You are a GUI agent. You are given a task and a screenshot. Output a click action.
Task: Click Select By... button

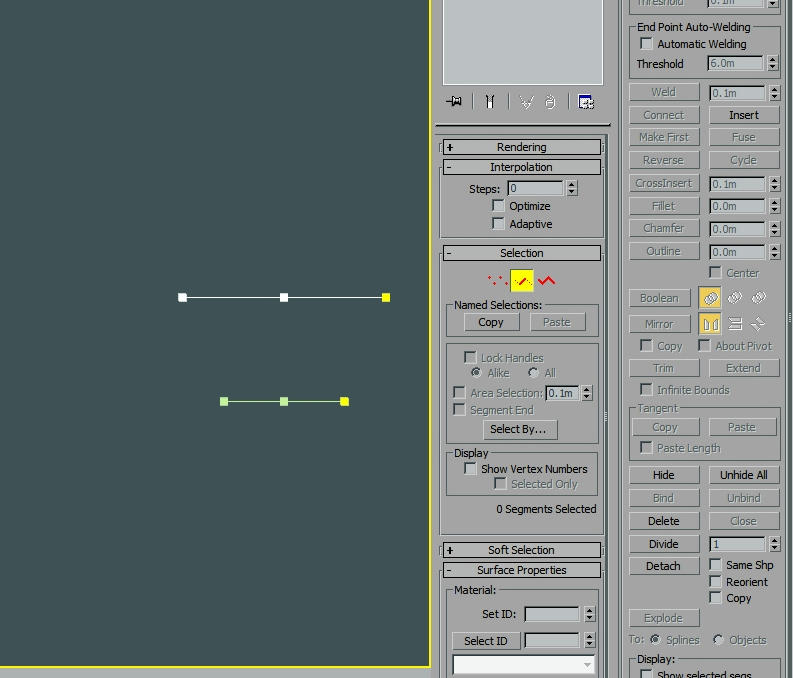[x=520, y=429]
